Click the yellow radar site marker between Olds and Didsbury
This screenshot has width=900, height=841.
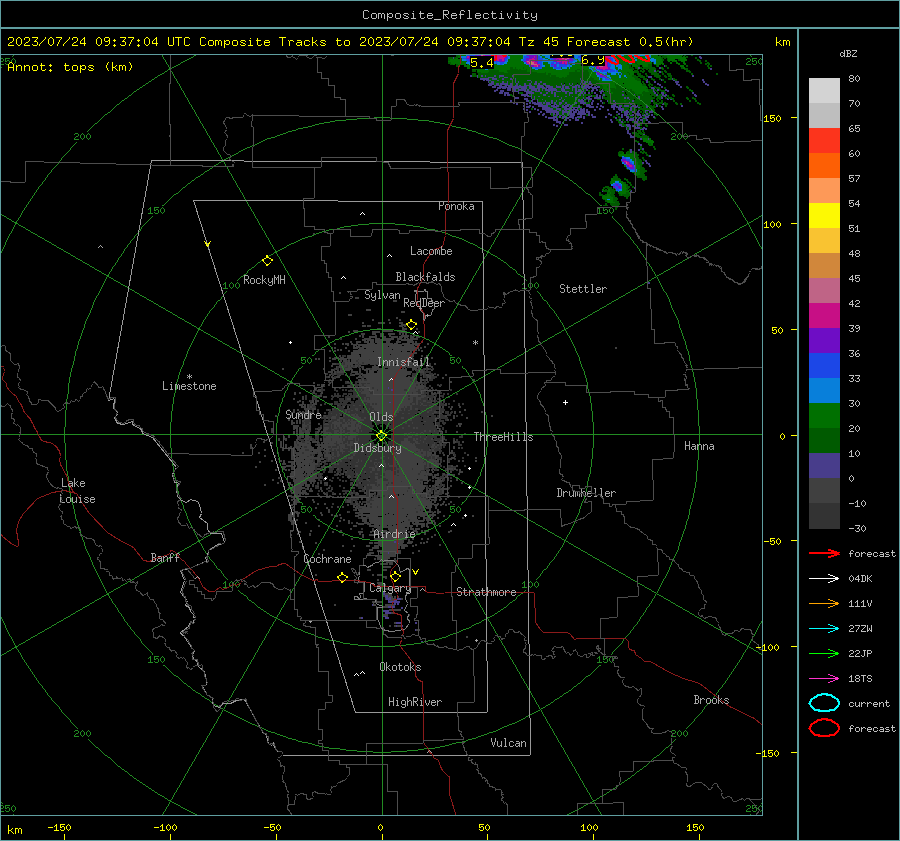pyautogui.click(x=381, y=435)
